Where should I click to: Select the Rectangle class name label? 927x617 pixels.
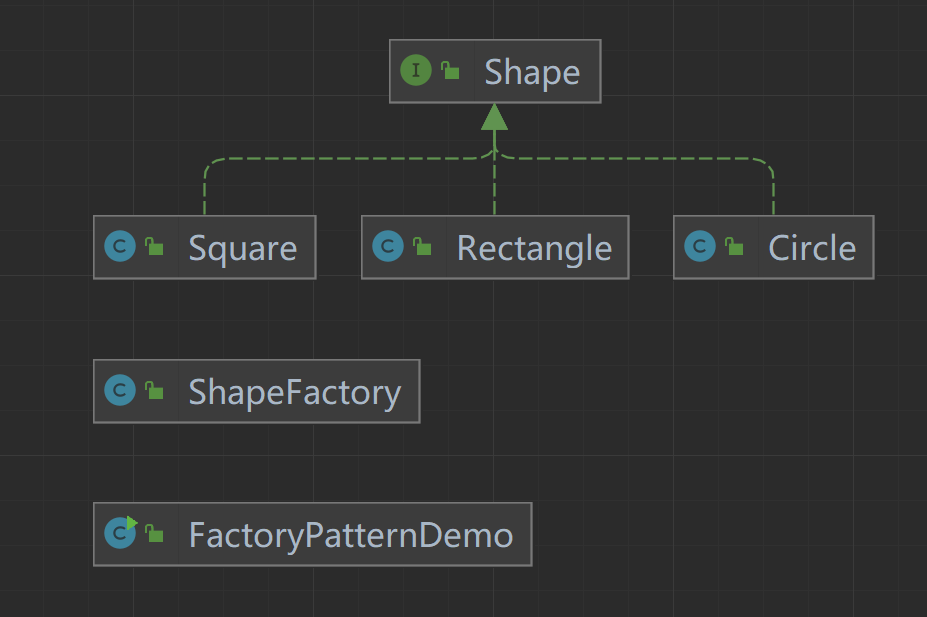coord(534,248)
